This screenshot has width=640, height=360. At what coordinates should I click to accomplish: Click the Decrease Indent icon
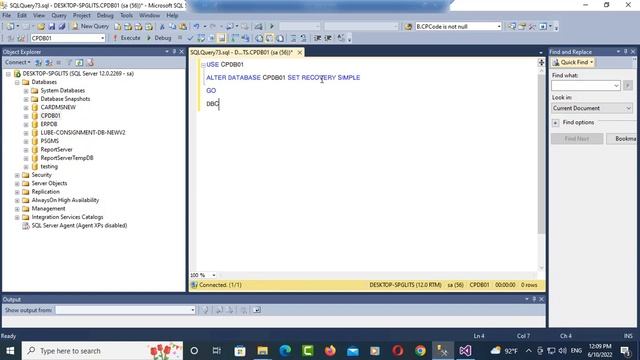coord(317,38)
